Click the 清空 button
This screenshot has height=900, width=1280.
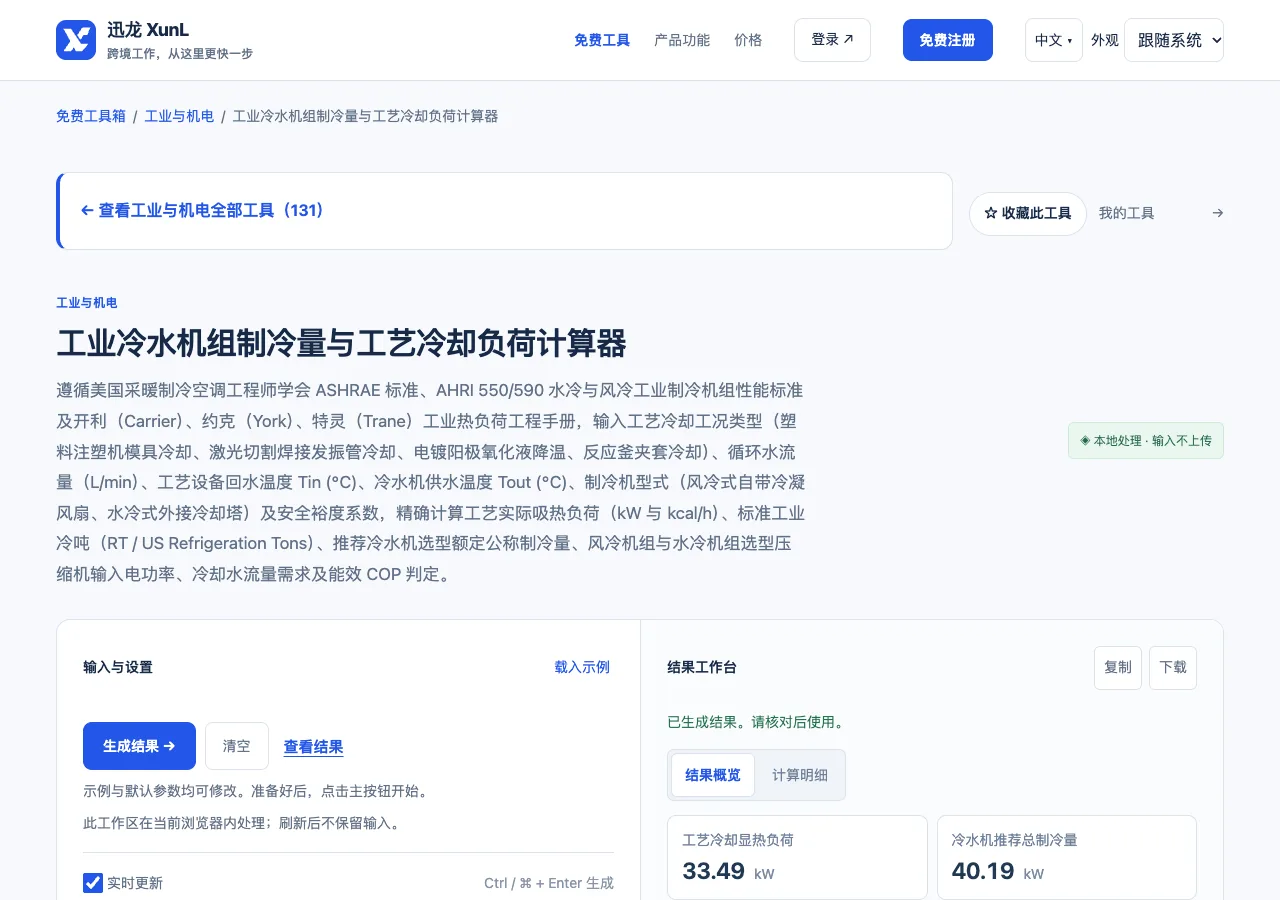tap(237, 746)
